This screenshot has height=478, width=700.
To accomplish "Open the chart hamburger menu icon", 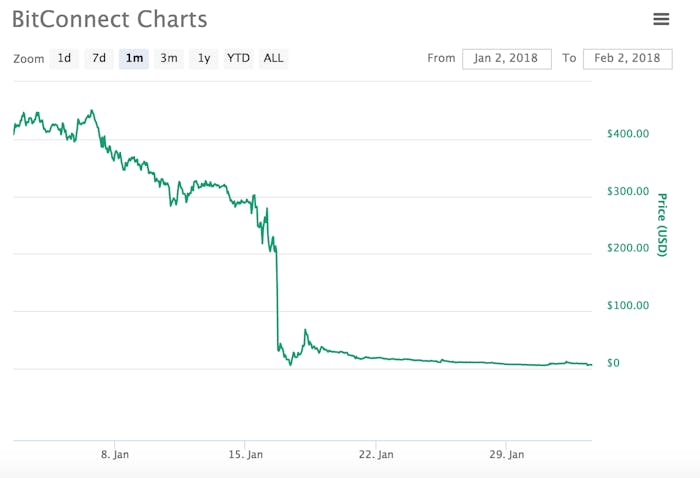I will [661, 19].
